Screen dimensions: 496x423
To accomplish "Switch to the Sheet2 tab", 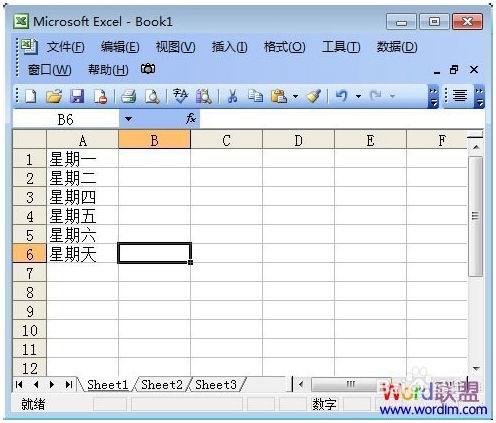I will pos(162,385).
